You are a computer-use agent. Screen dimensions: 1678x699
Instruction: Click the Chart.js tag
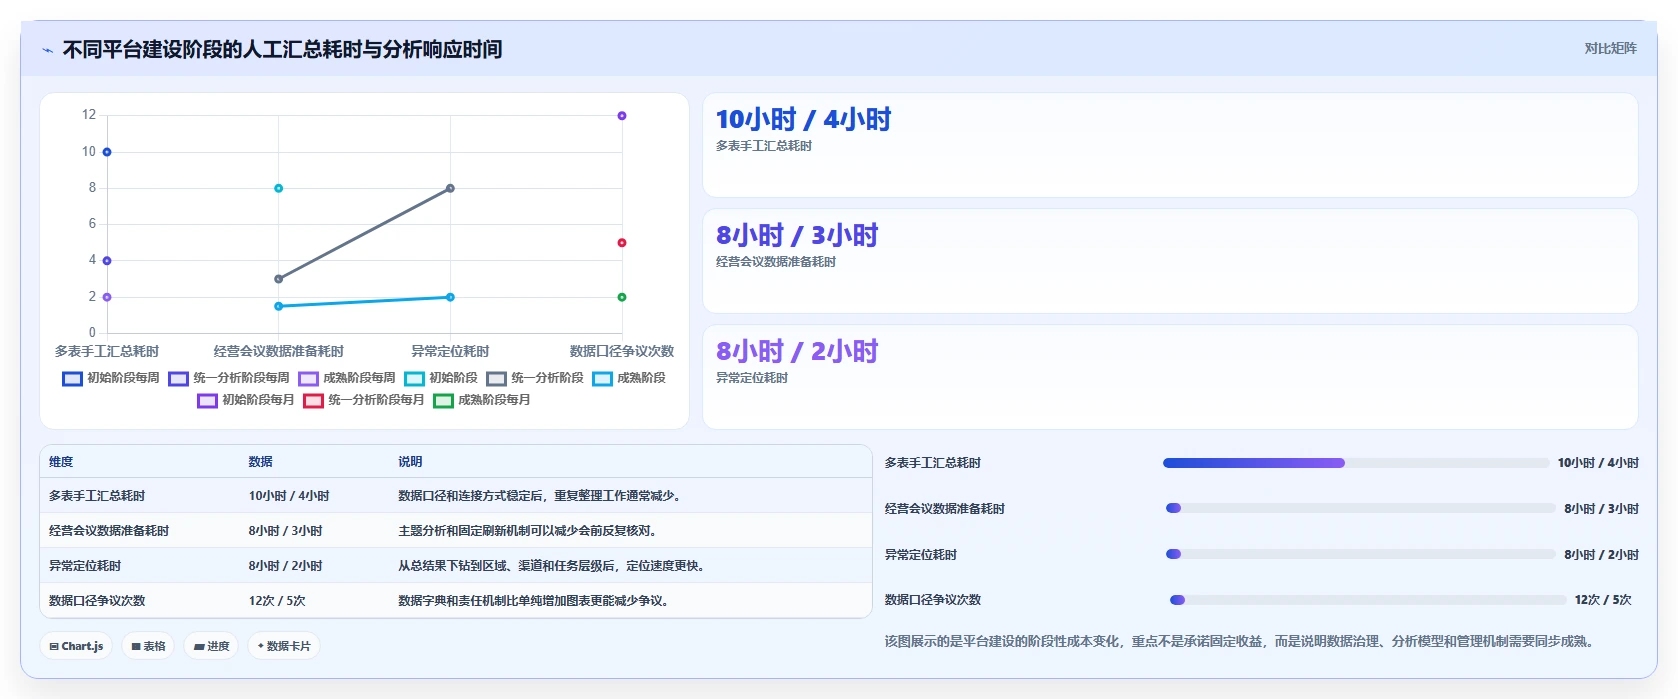(76, 646)
